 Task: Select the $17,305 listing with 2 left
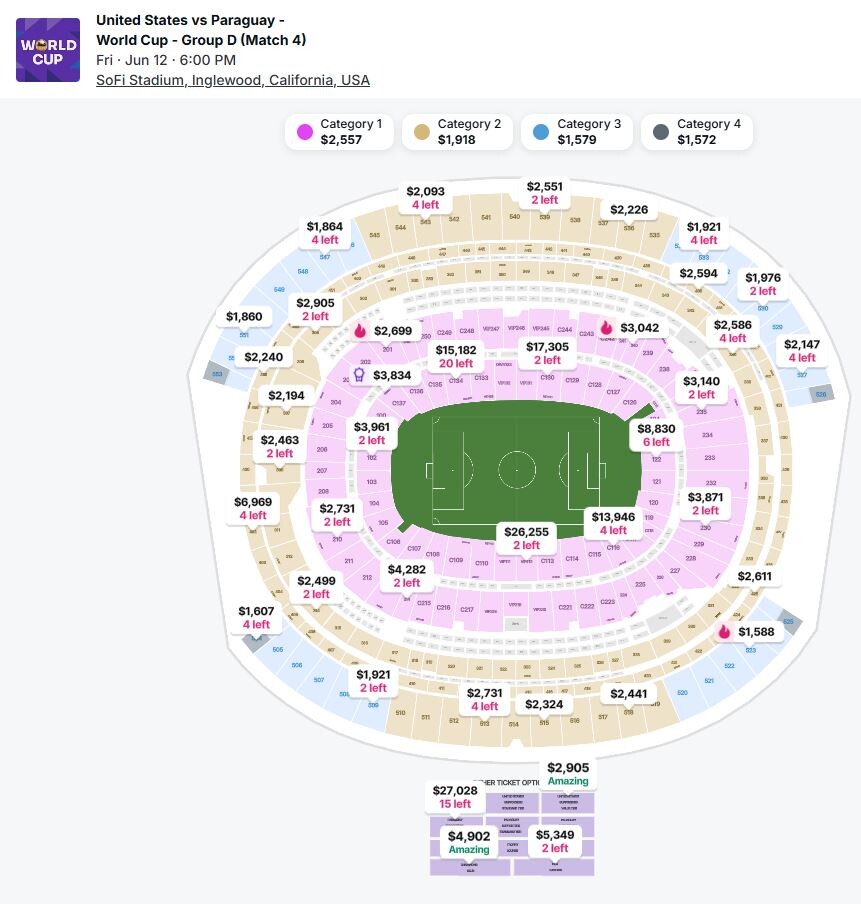tap(547, 353)
